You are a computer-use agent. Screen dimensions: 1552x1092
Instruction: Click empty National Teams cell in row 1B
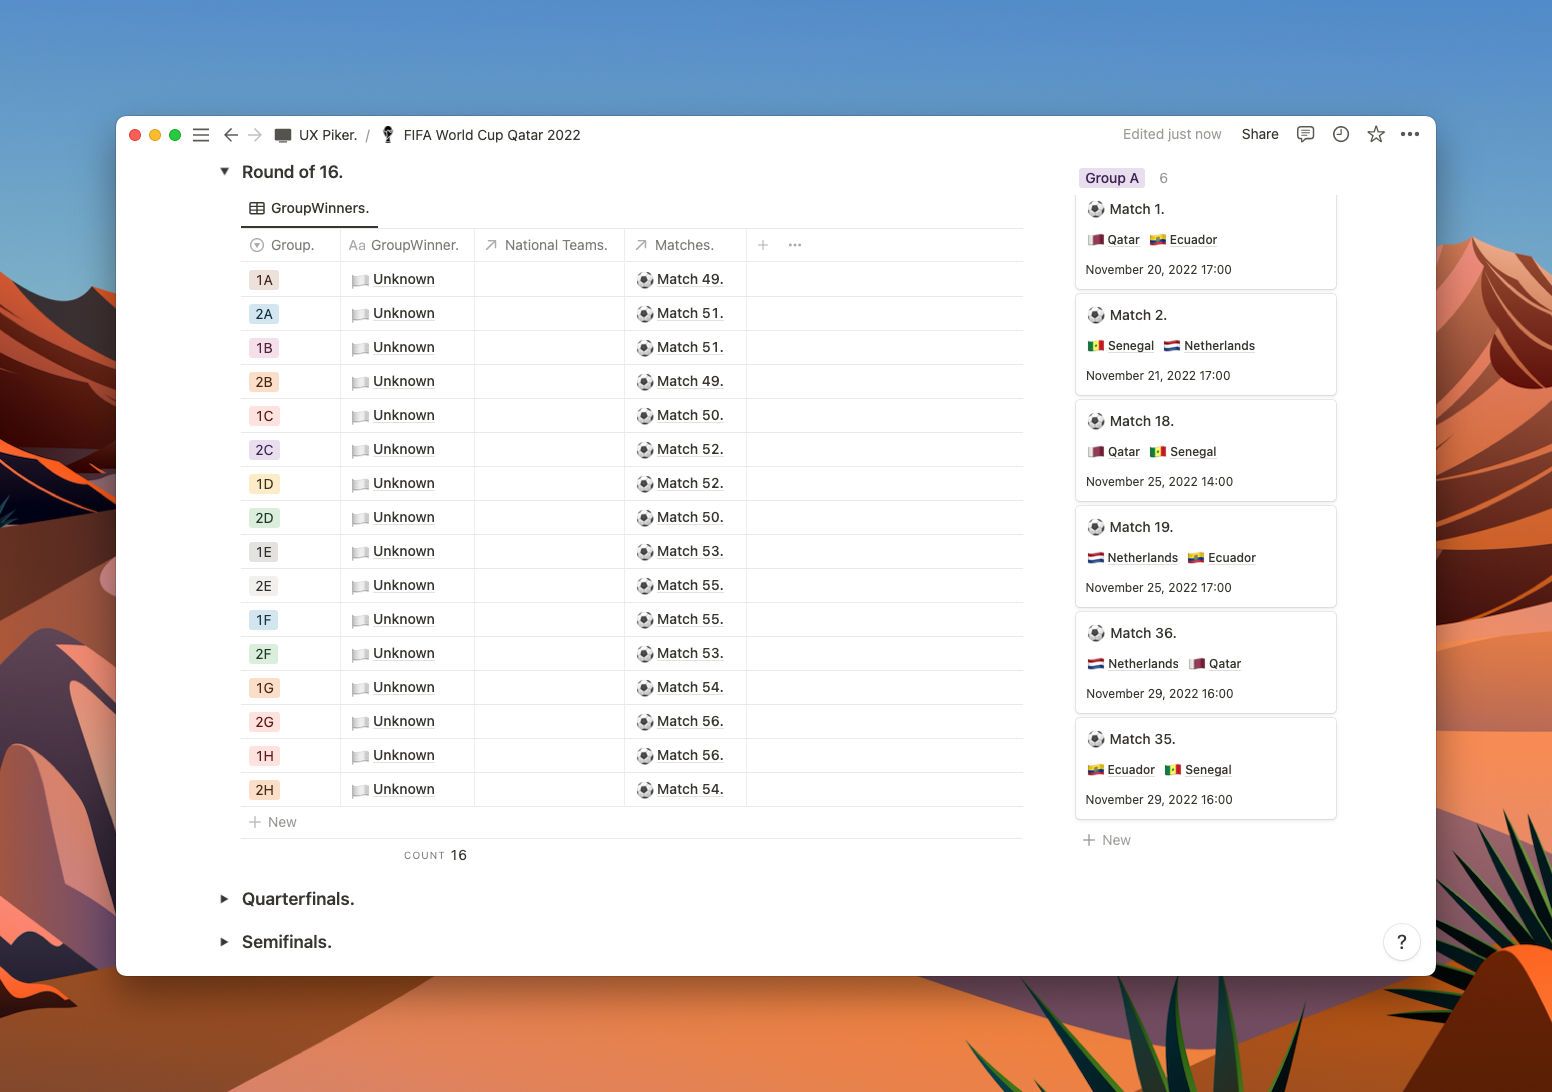click(x=549, y=348)
